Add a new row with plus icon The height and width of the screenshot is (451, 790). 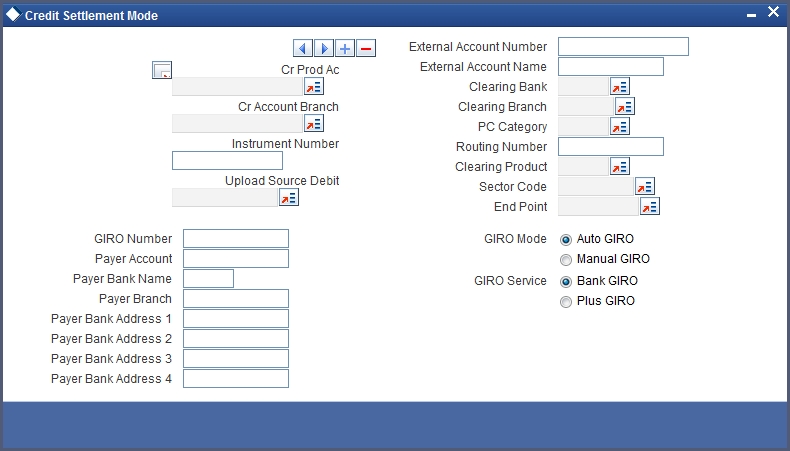coord(345,48)
